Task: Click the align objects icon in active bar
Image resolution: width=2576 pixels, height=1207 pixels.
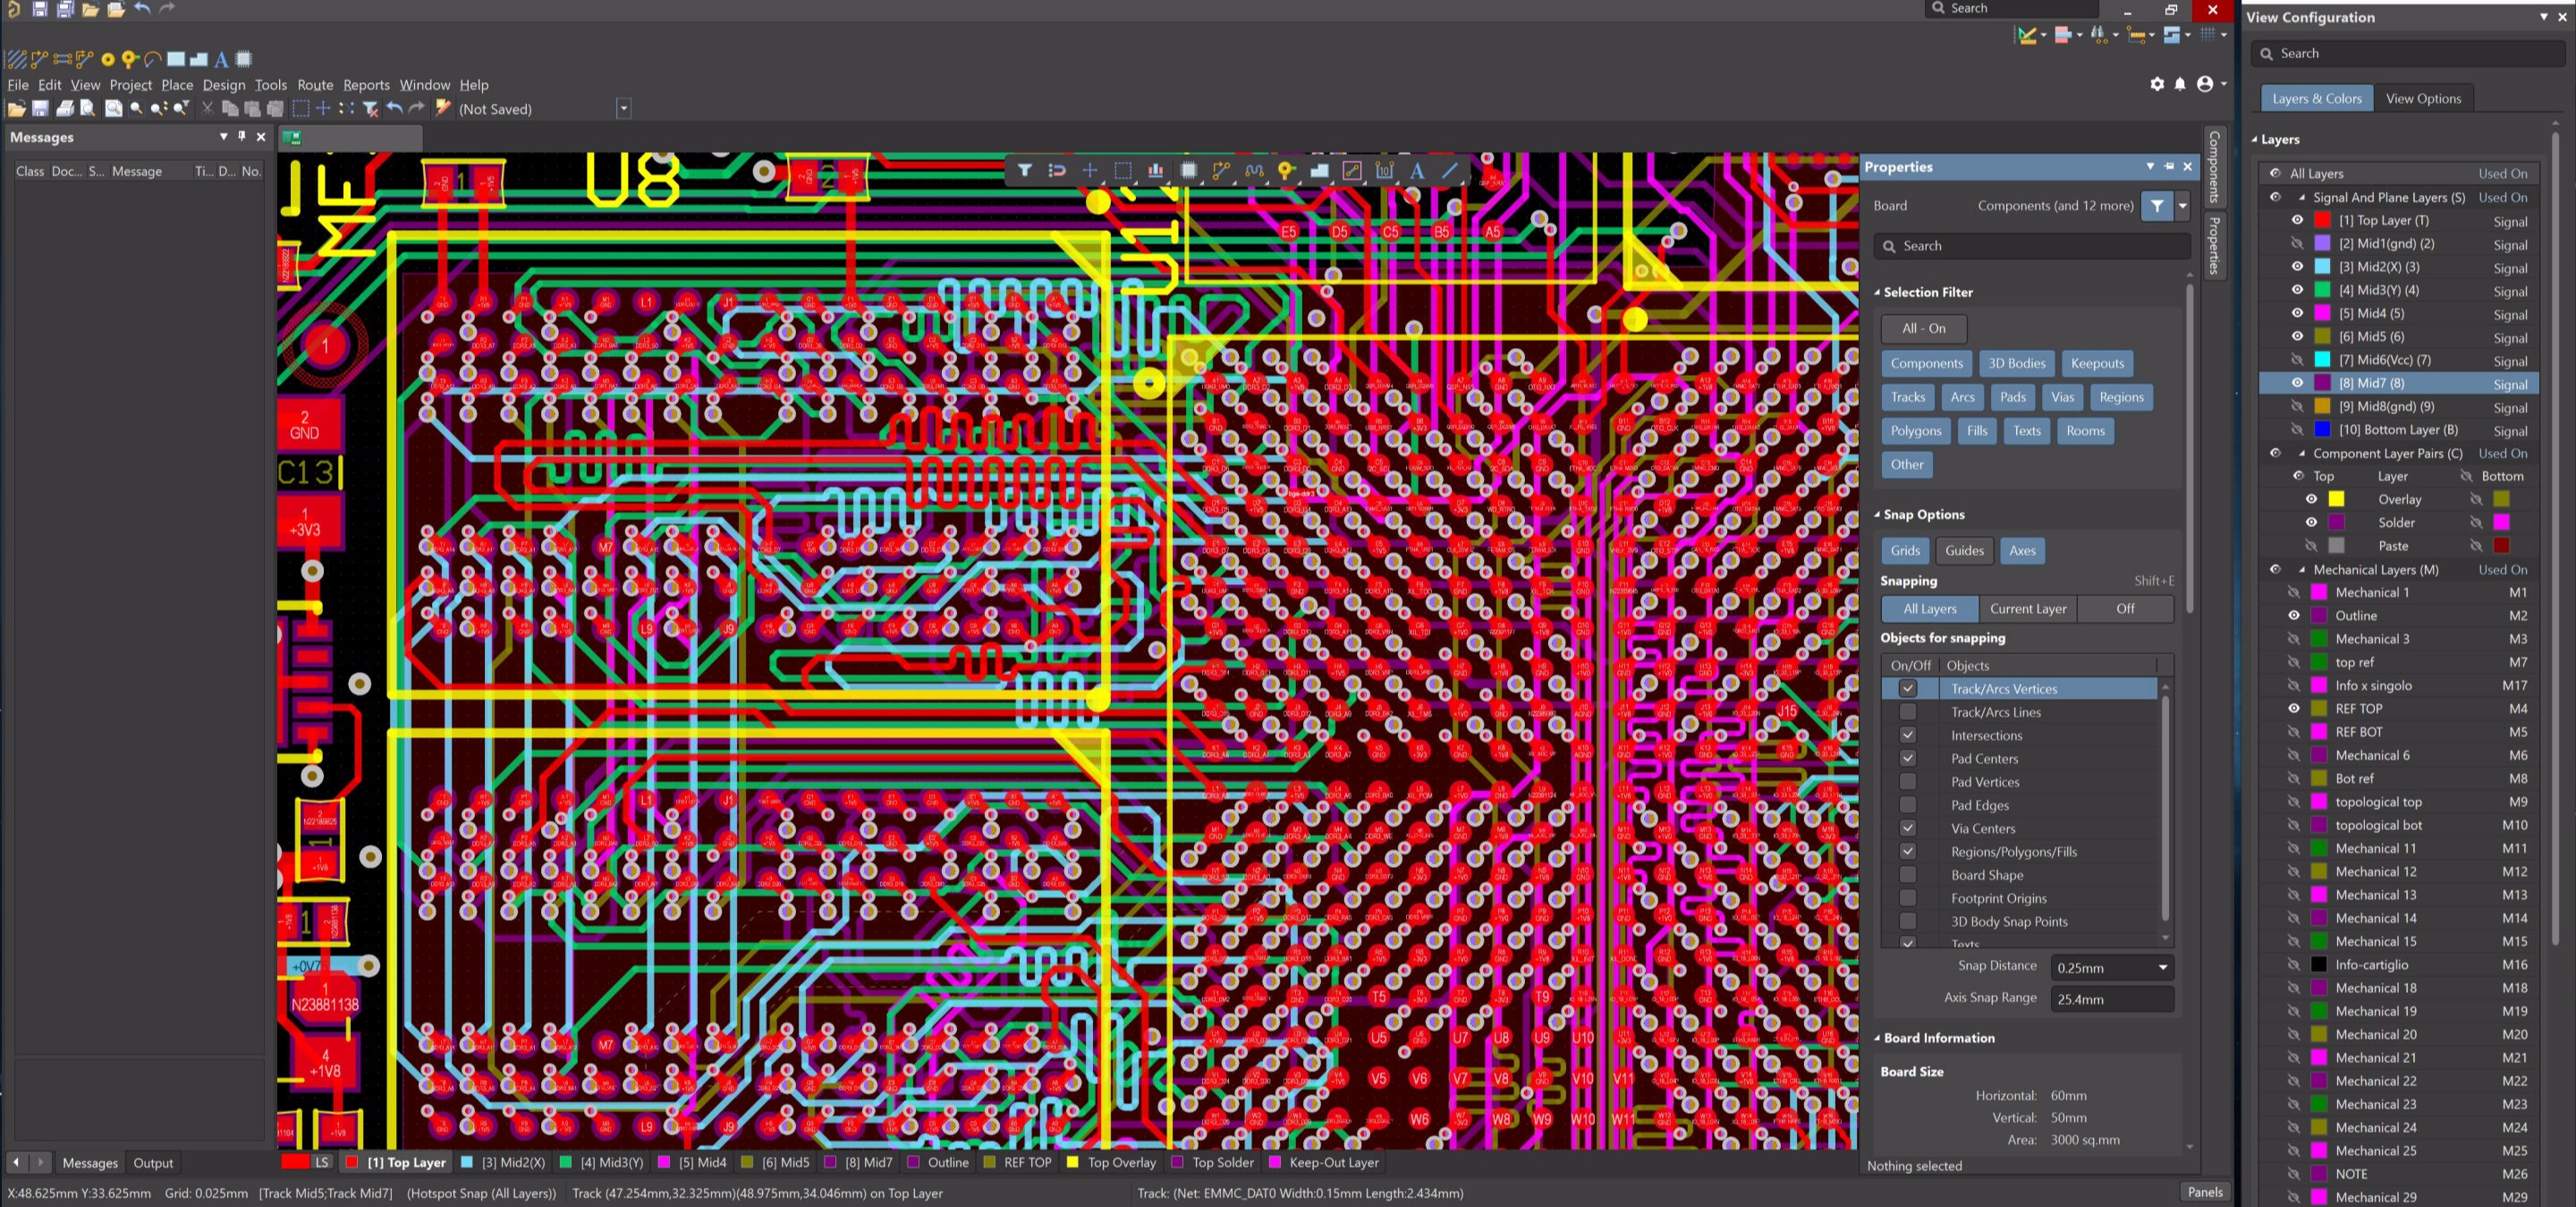Action: pos(1155,171)
